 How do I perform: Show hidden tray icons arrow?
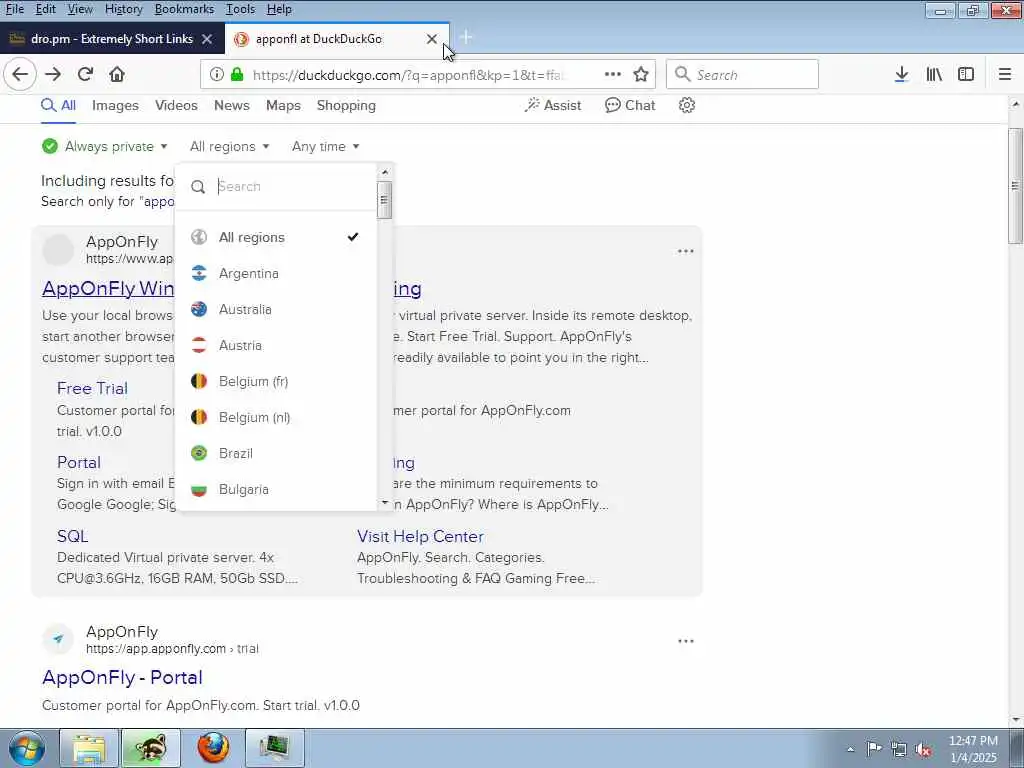[x=850, y=750]
